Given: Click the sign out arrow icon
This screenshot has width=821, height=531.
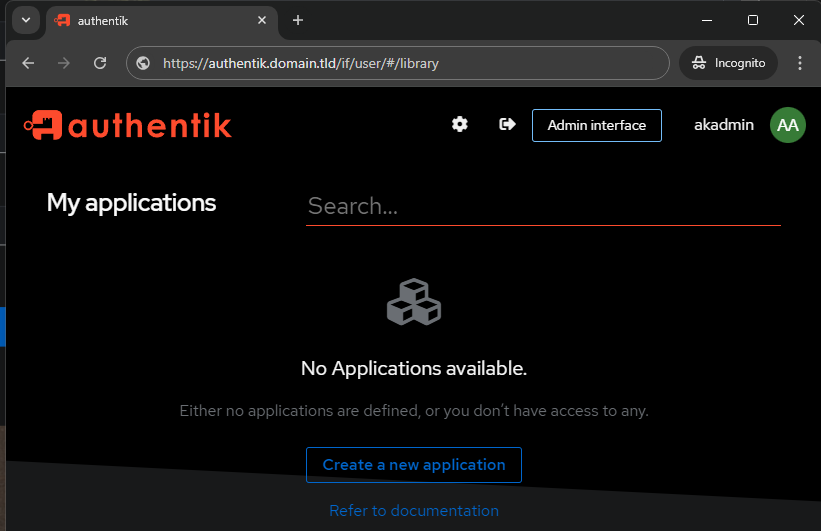Looking at the screenshot, I should [507, 125].
